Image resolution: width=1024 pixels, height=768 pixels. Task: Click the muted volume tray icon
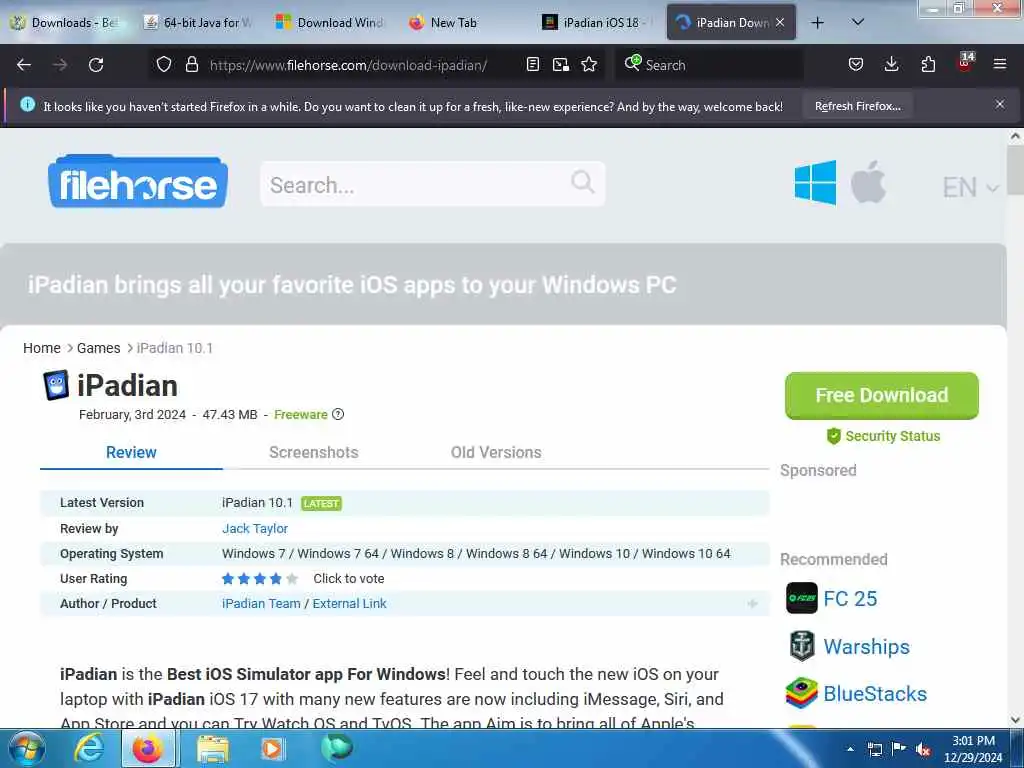tap(923, 749)
